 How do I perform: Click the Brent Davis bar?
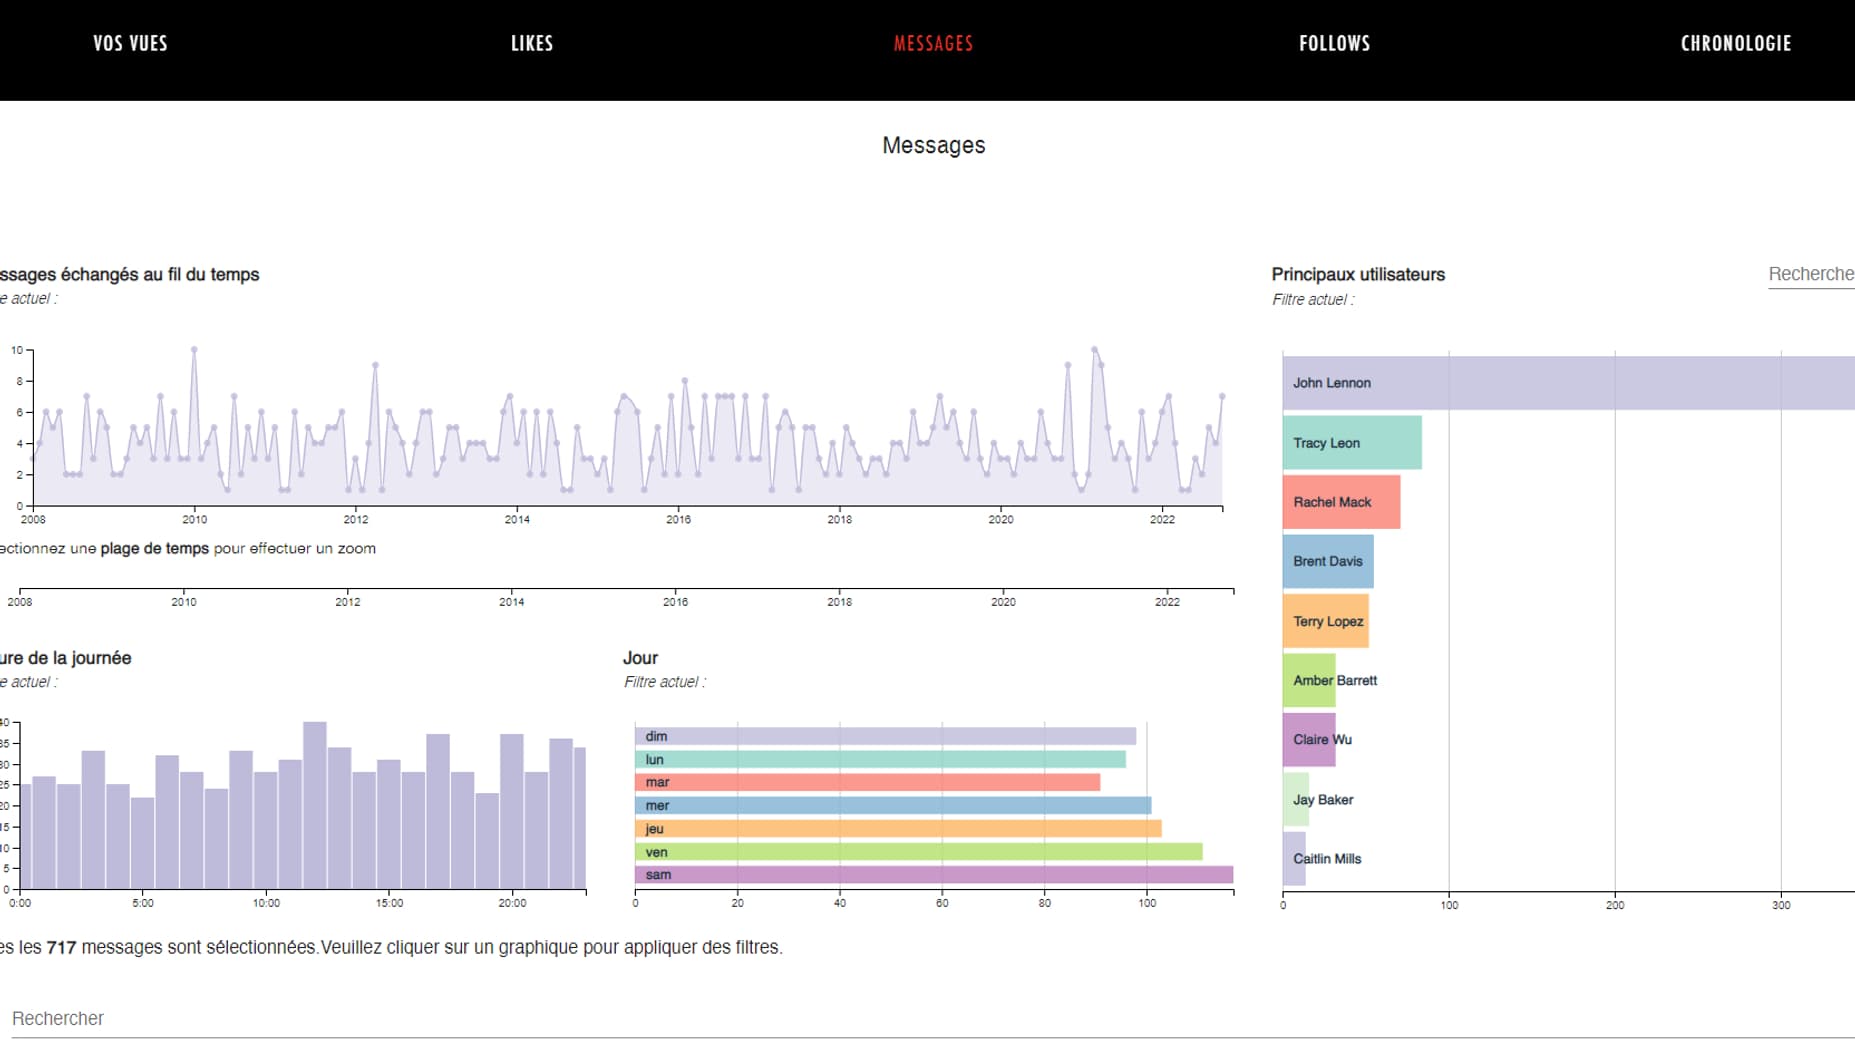1327,561
